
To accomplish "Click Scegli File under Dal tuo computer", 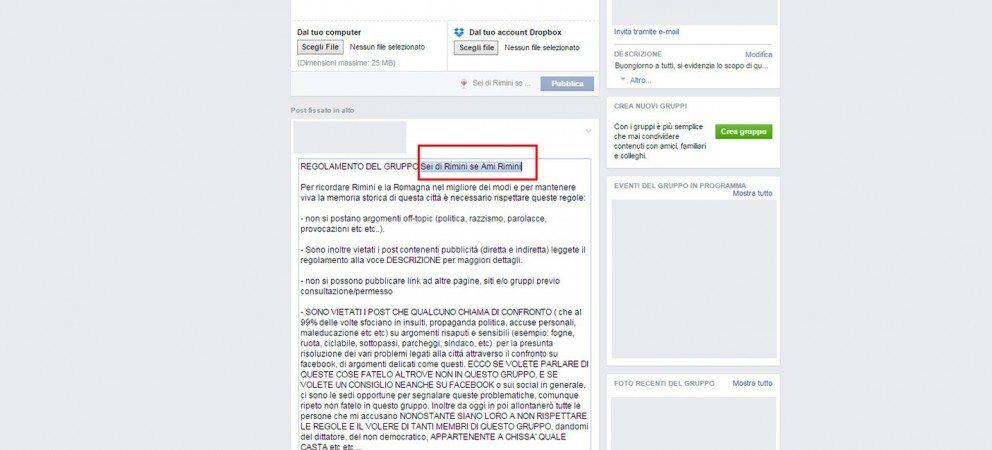I will coord(320,47).
